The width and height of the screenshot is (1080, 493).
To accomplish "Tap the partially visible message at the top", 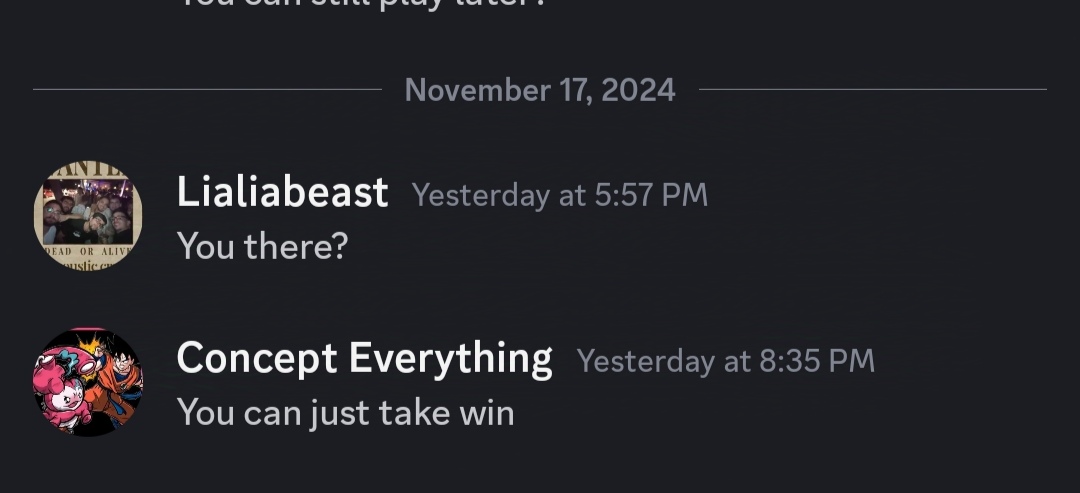I will (363, 3).
